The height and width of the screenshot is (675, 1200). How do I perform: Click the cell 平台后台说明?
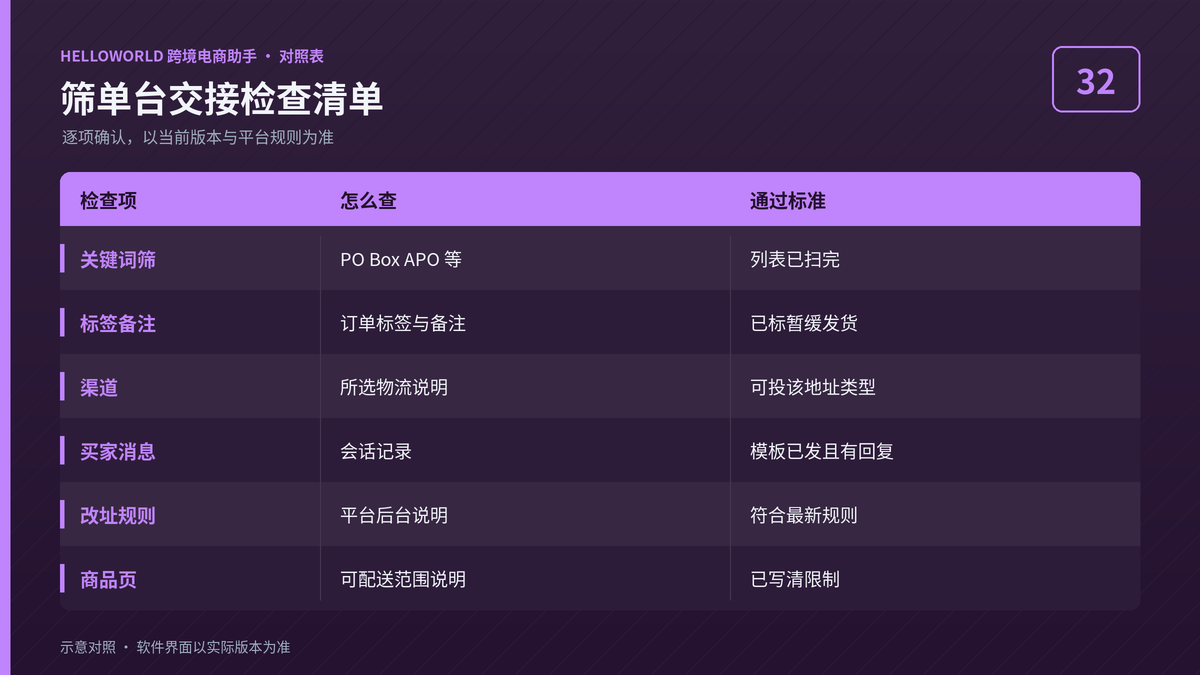click(x=394, y=515)
